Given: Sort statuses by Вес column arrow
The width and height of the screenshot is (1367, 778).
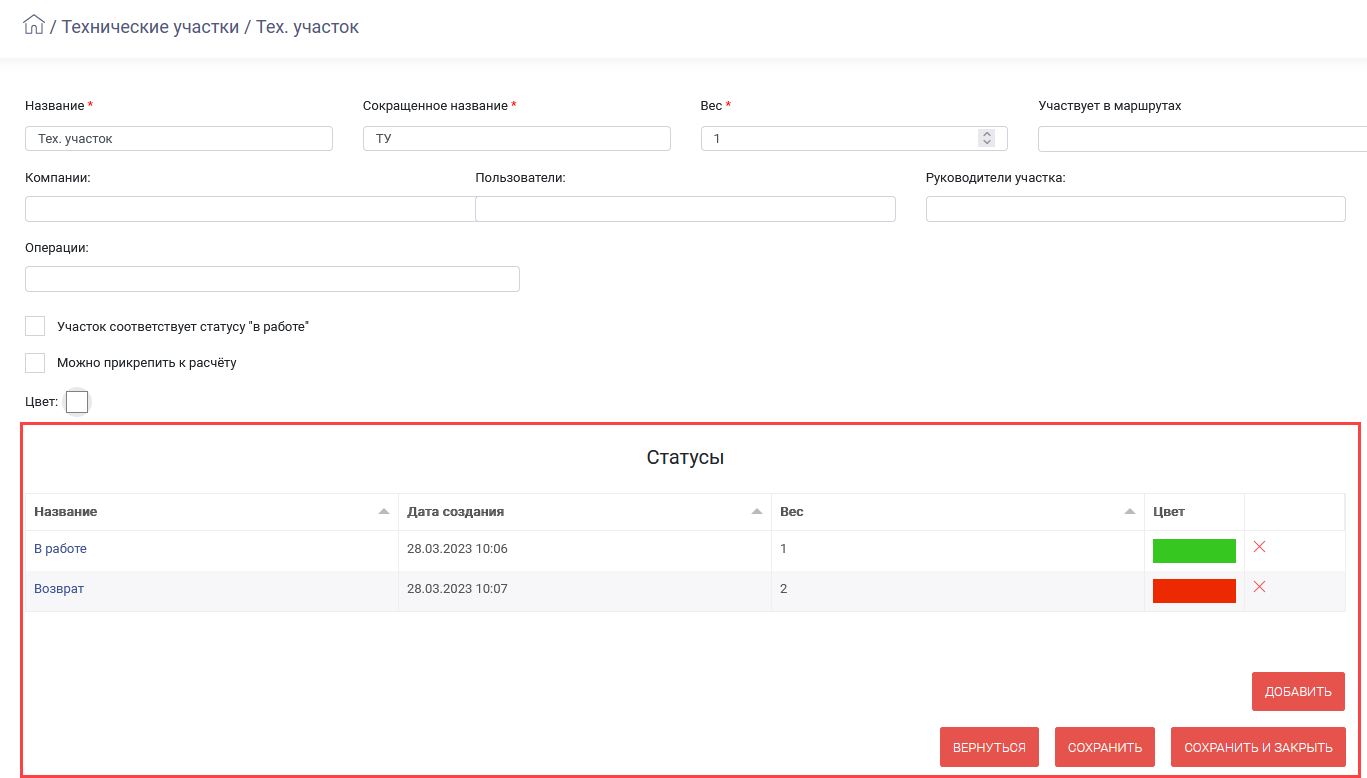Looking at the screenshot, I should [1130, 511].
